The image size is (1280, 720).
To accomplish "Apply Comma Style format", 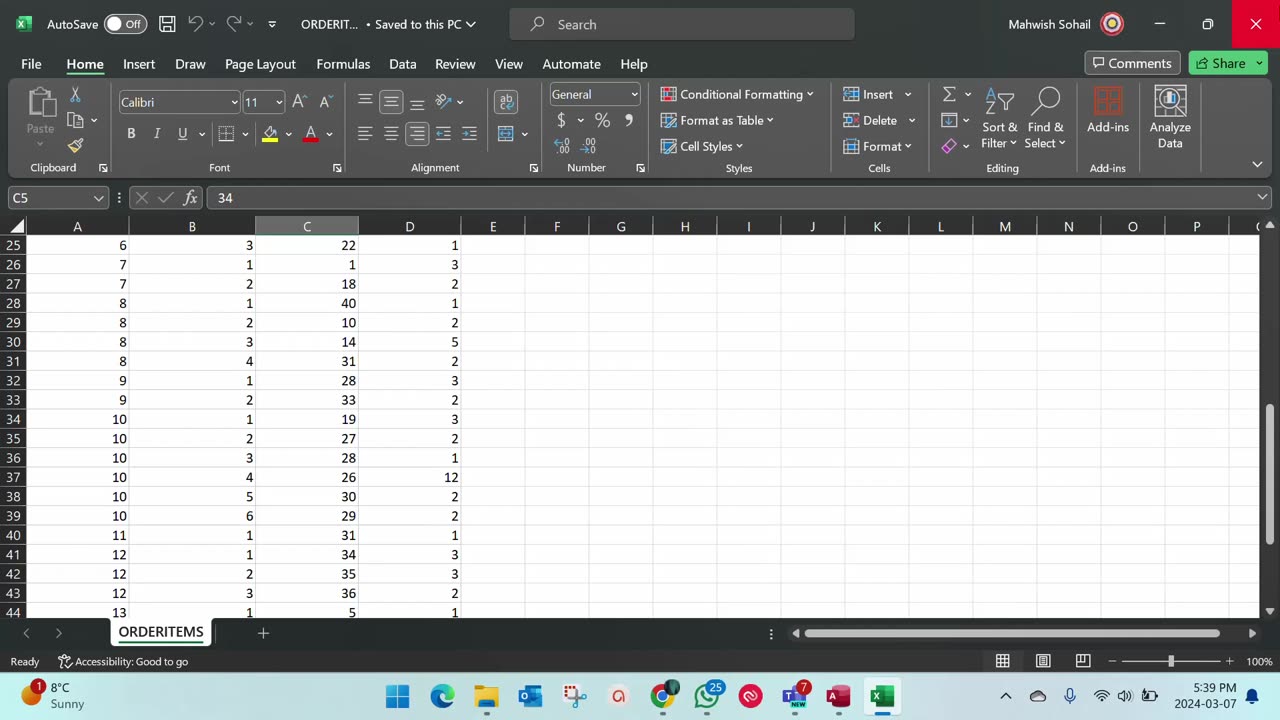I will click(628, 120).
